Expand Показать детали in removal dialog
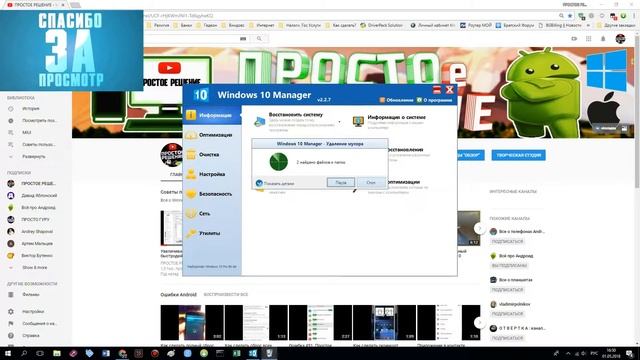The image size is (640, 360). (x=275, y=183)
